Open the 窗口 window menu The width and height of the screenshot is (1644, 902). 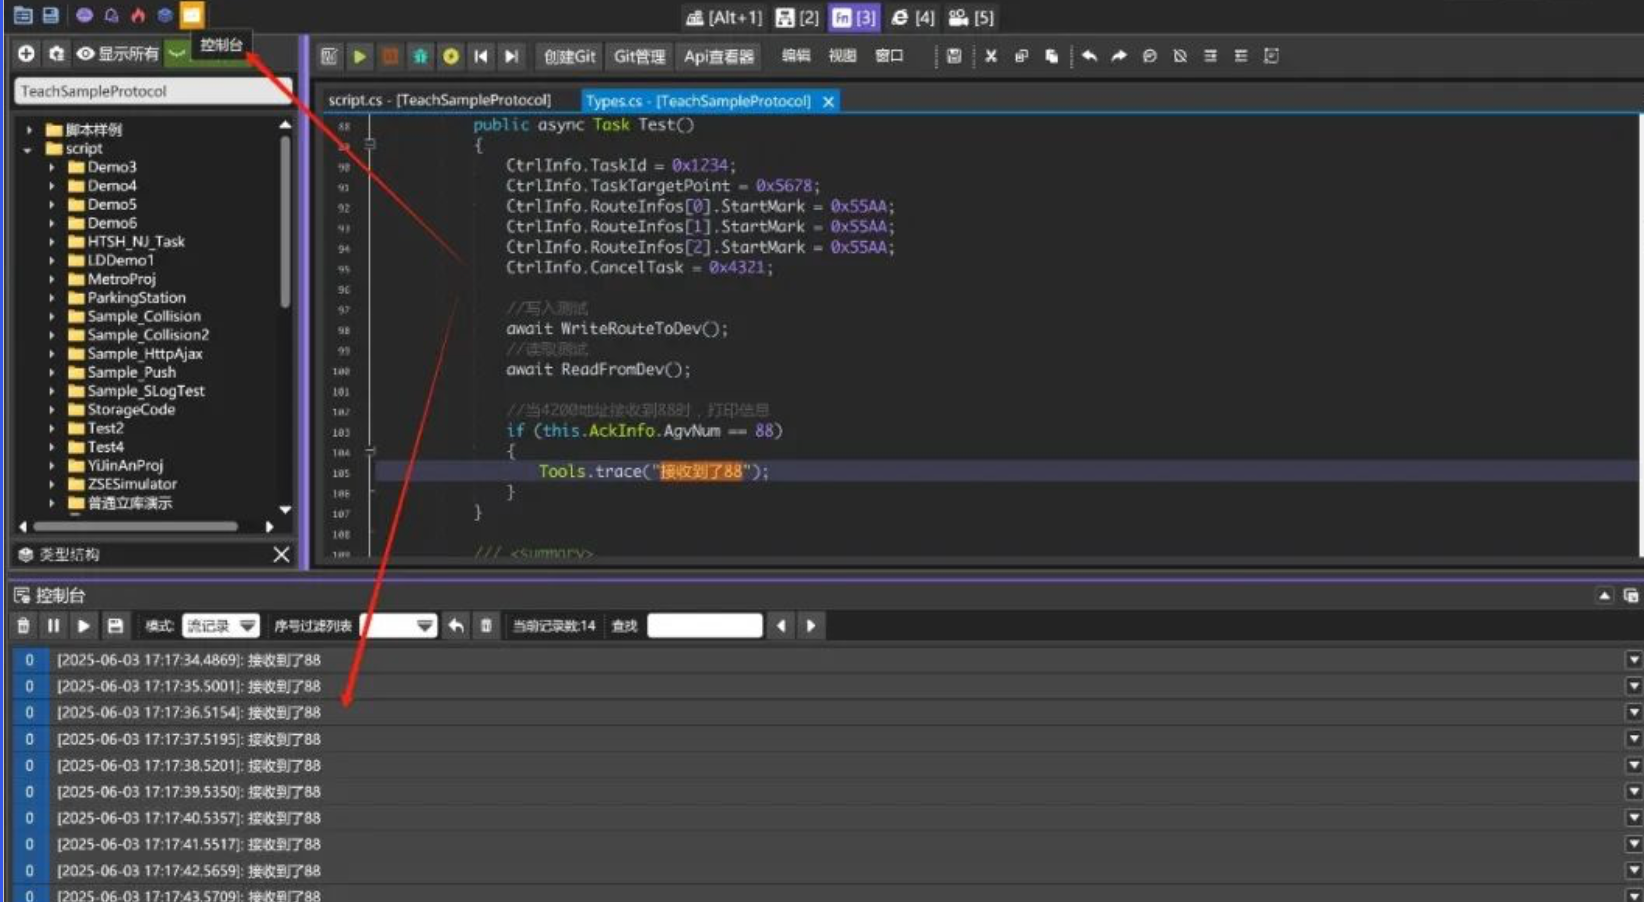889,56
